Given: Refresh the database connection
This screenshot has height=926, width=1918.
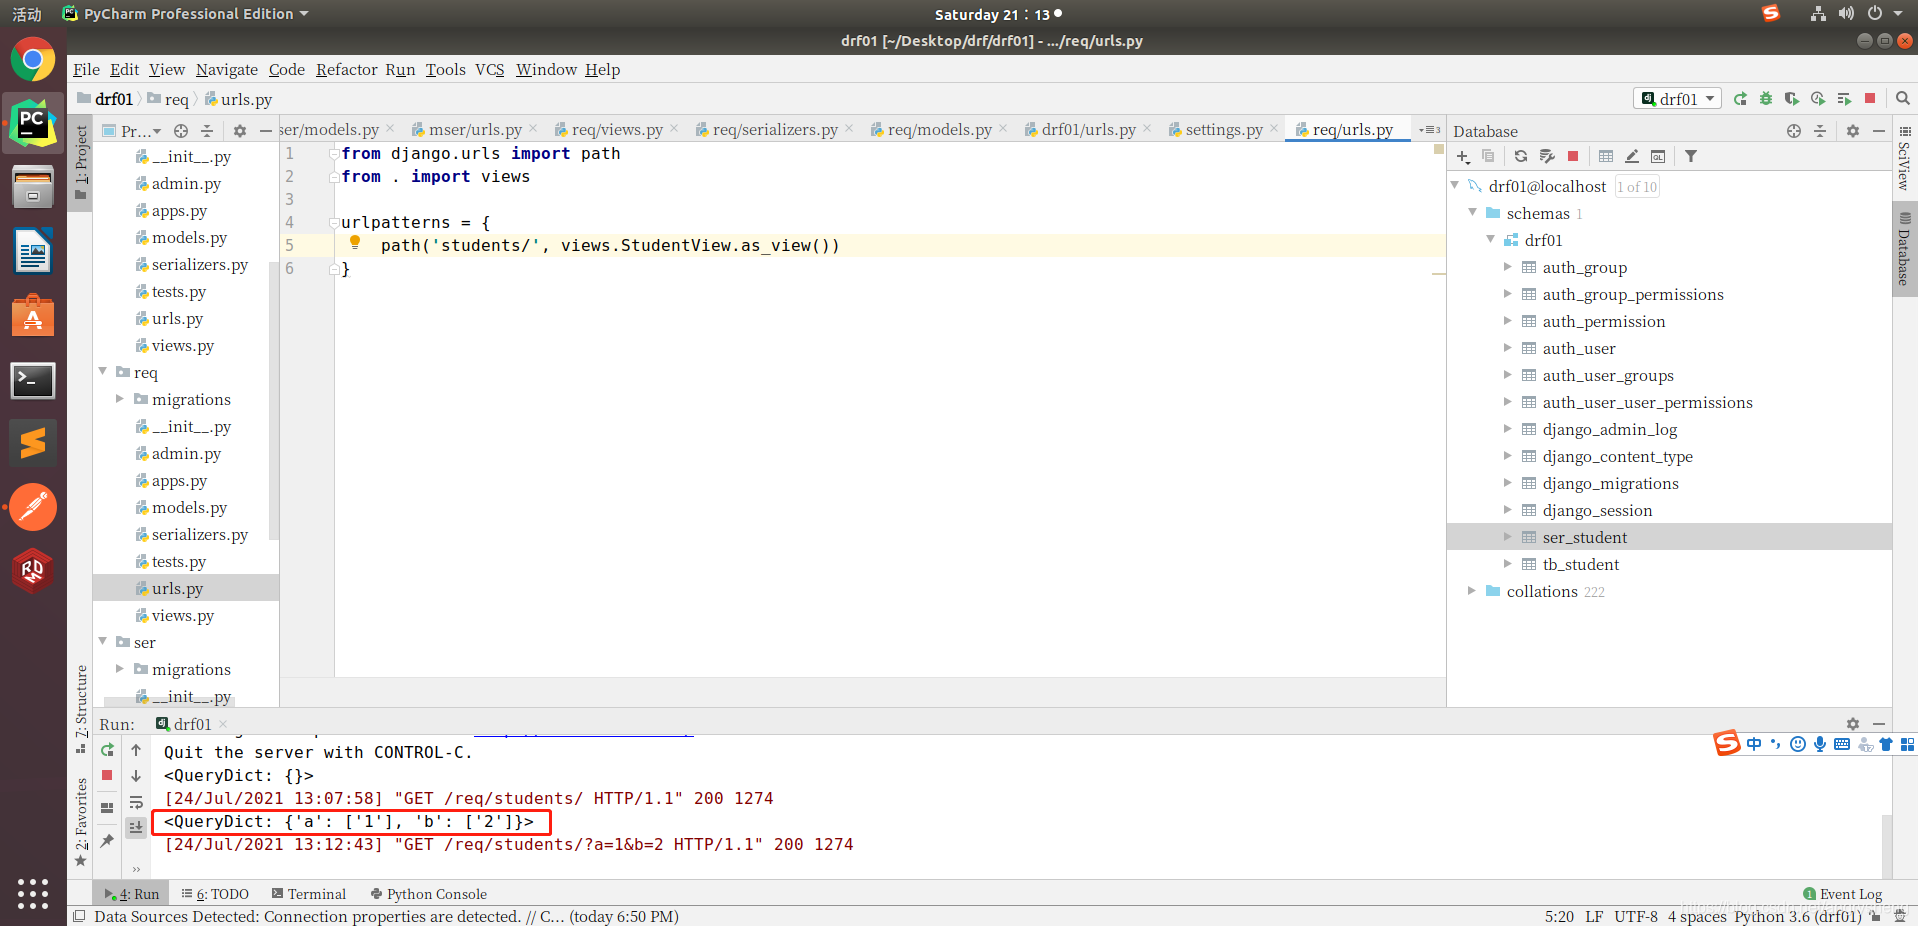Looking at the screenshot, I should pos(1521,156).
